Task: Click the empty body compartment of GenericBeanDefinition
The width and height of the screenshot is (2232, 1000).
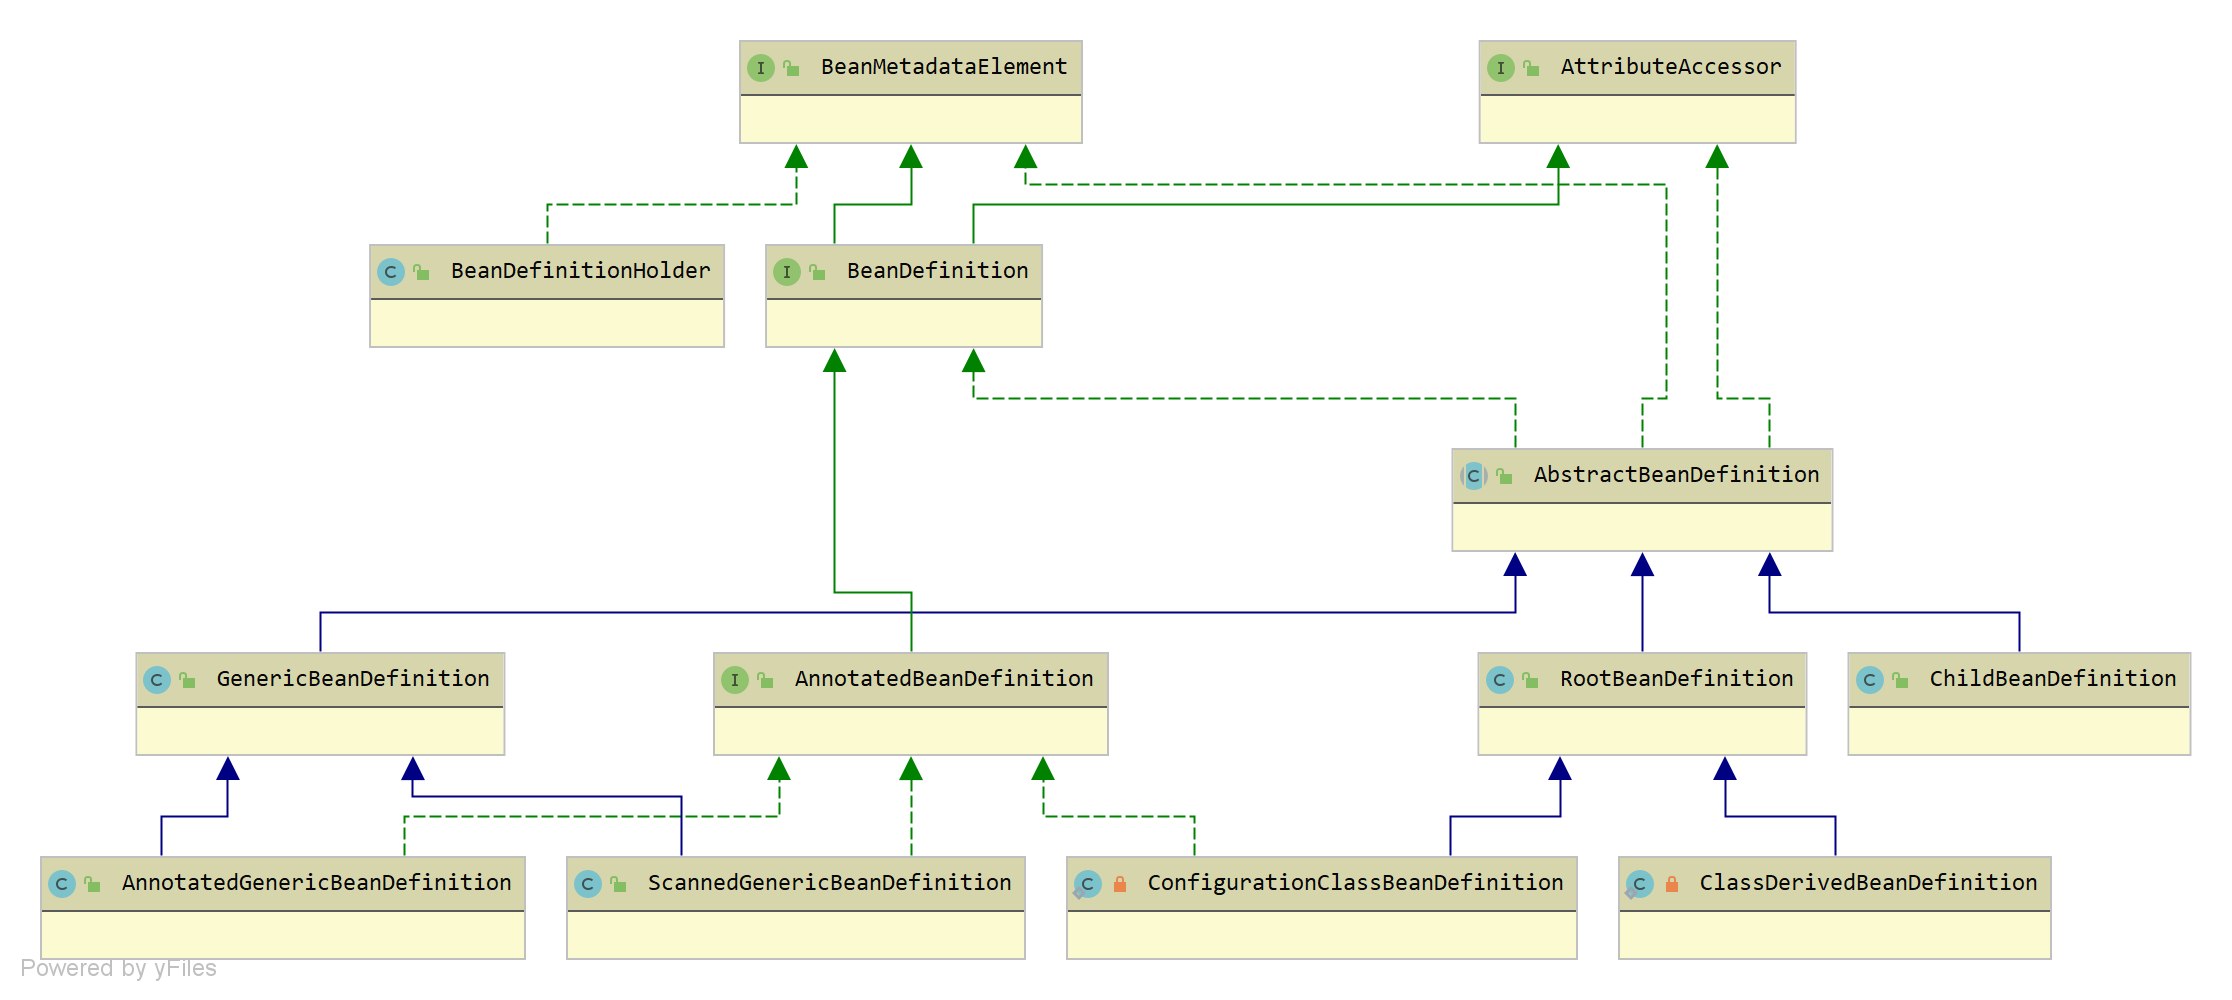Action: point(320,731)
